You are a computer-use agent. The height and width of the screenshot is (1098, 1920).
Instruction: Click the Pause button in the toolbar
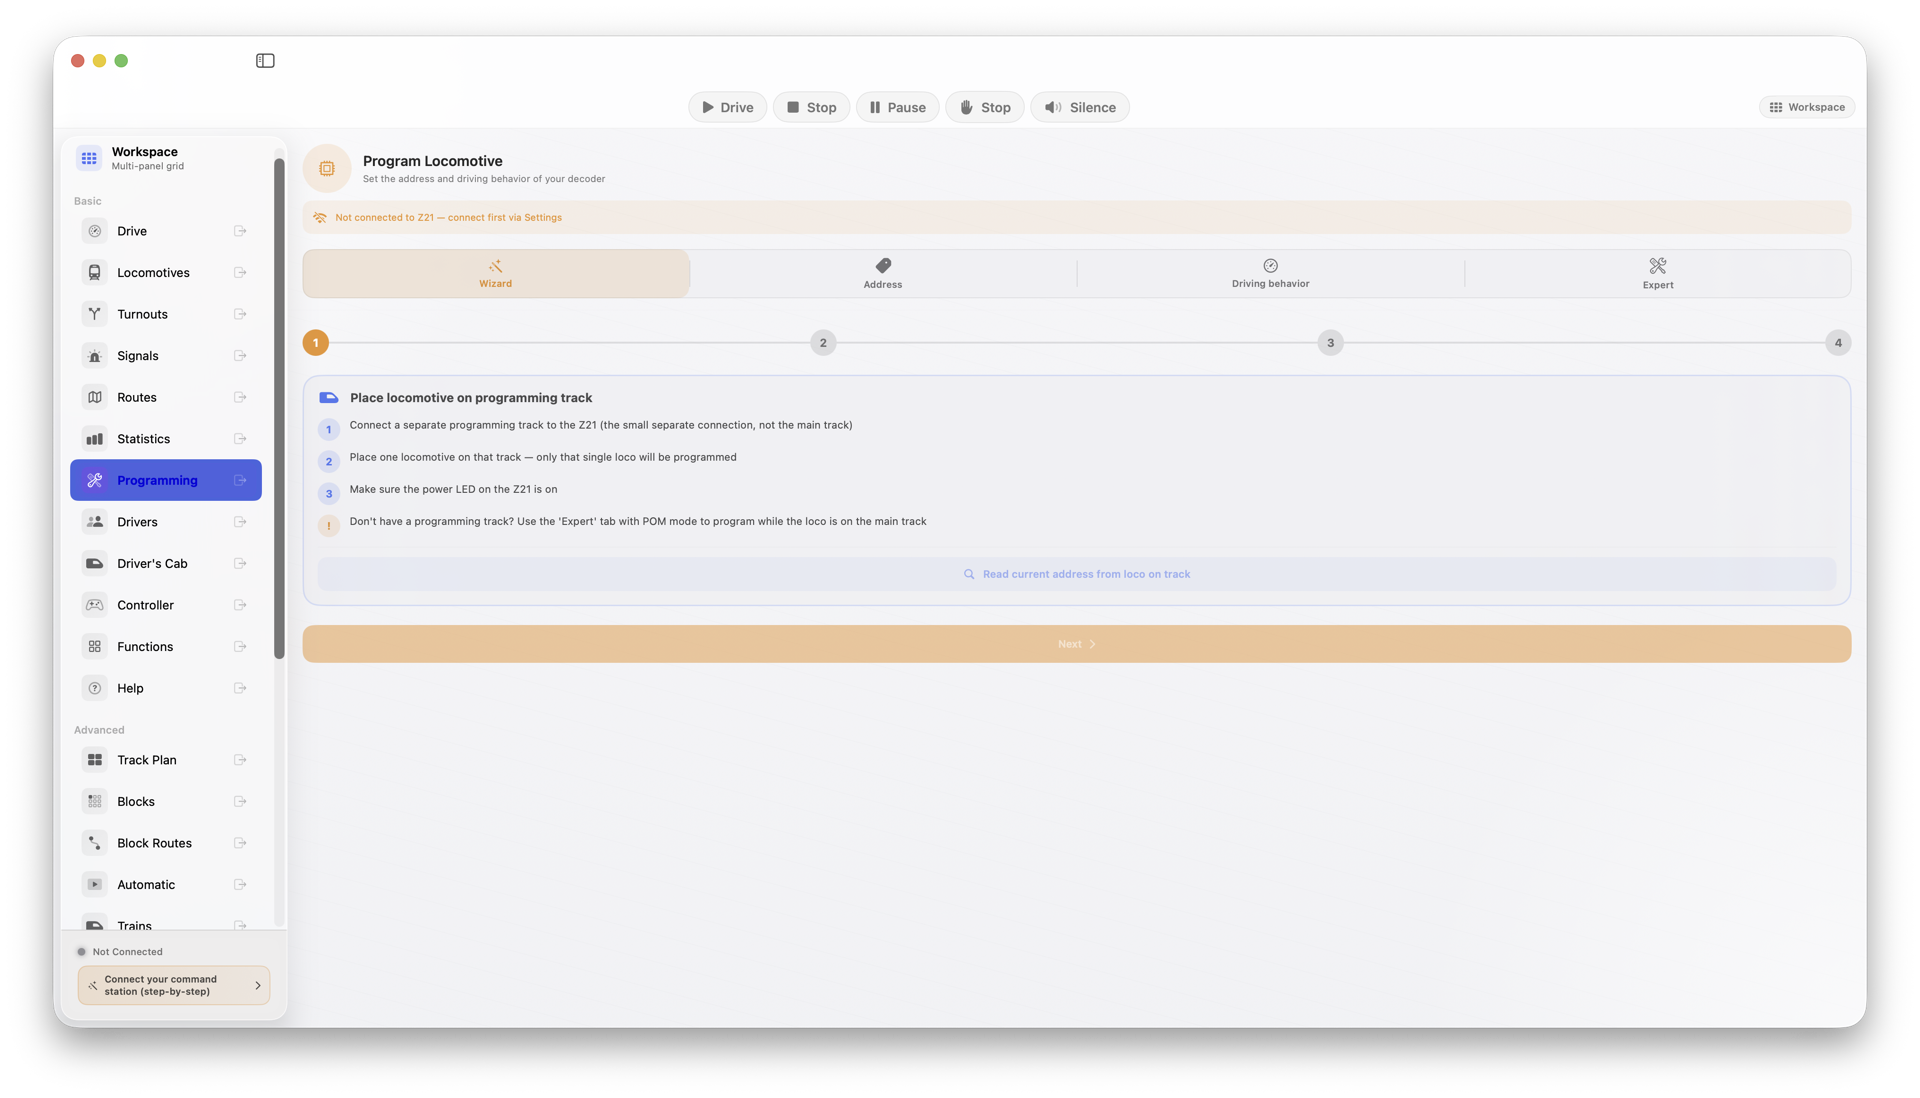tap(897, 107)
